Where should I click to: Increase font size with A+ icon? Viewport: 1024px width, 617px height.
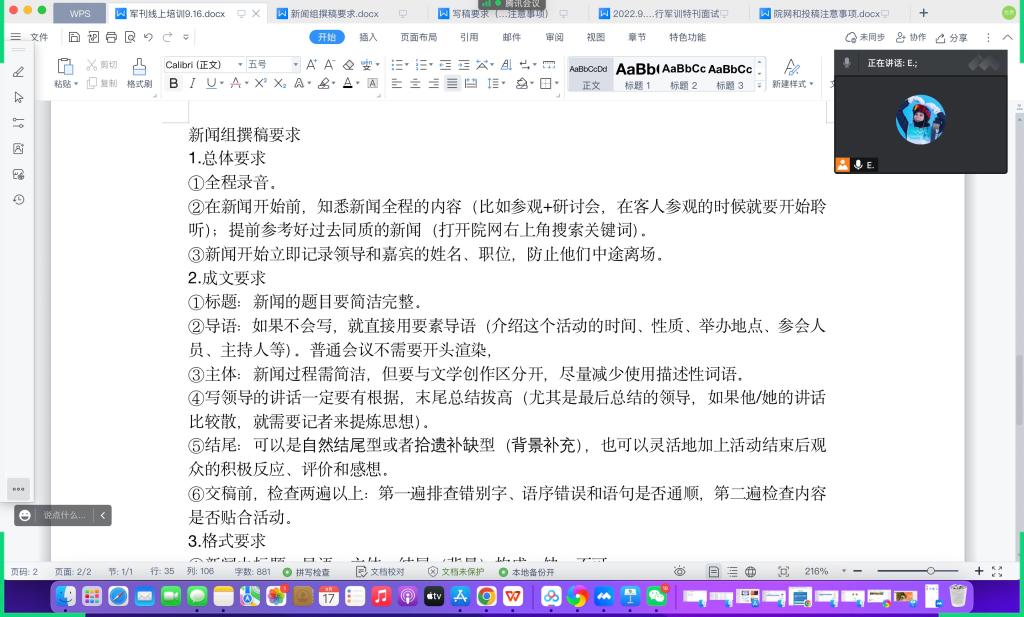coord(311,65)
